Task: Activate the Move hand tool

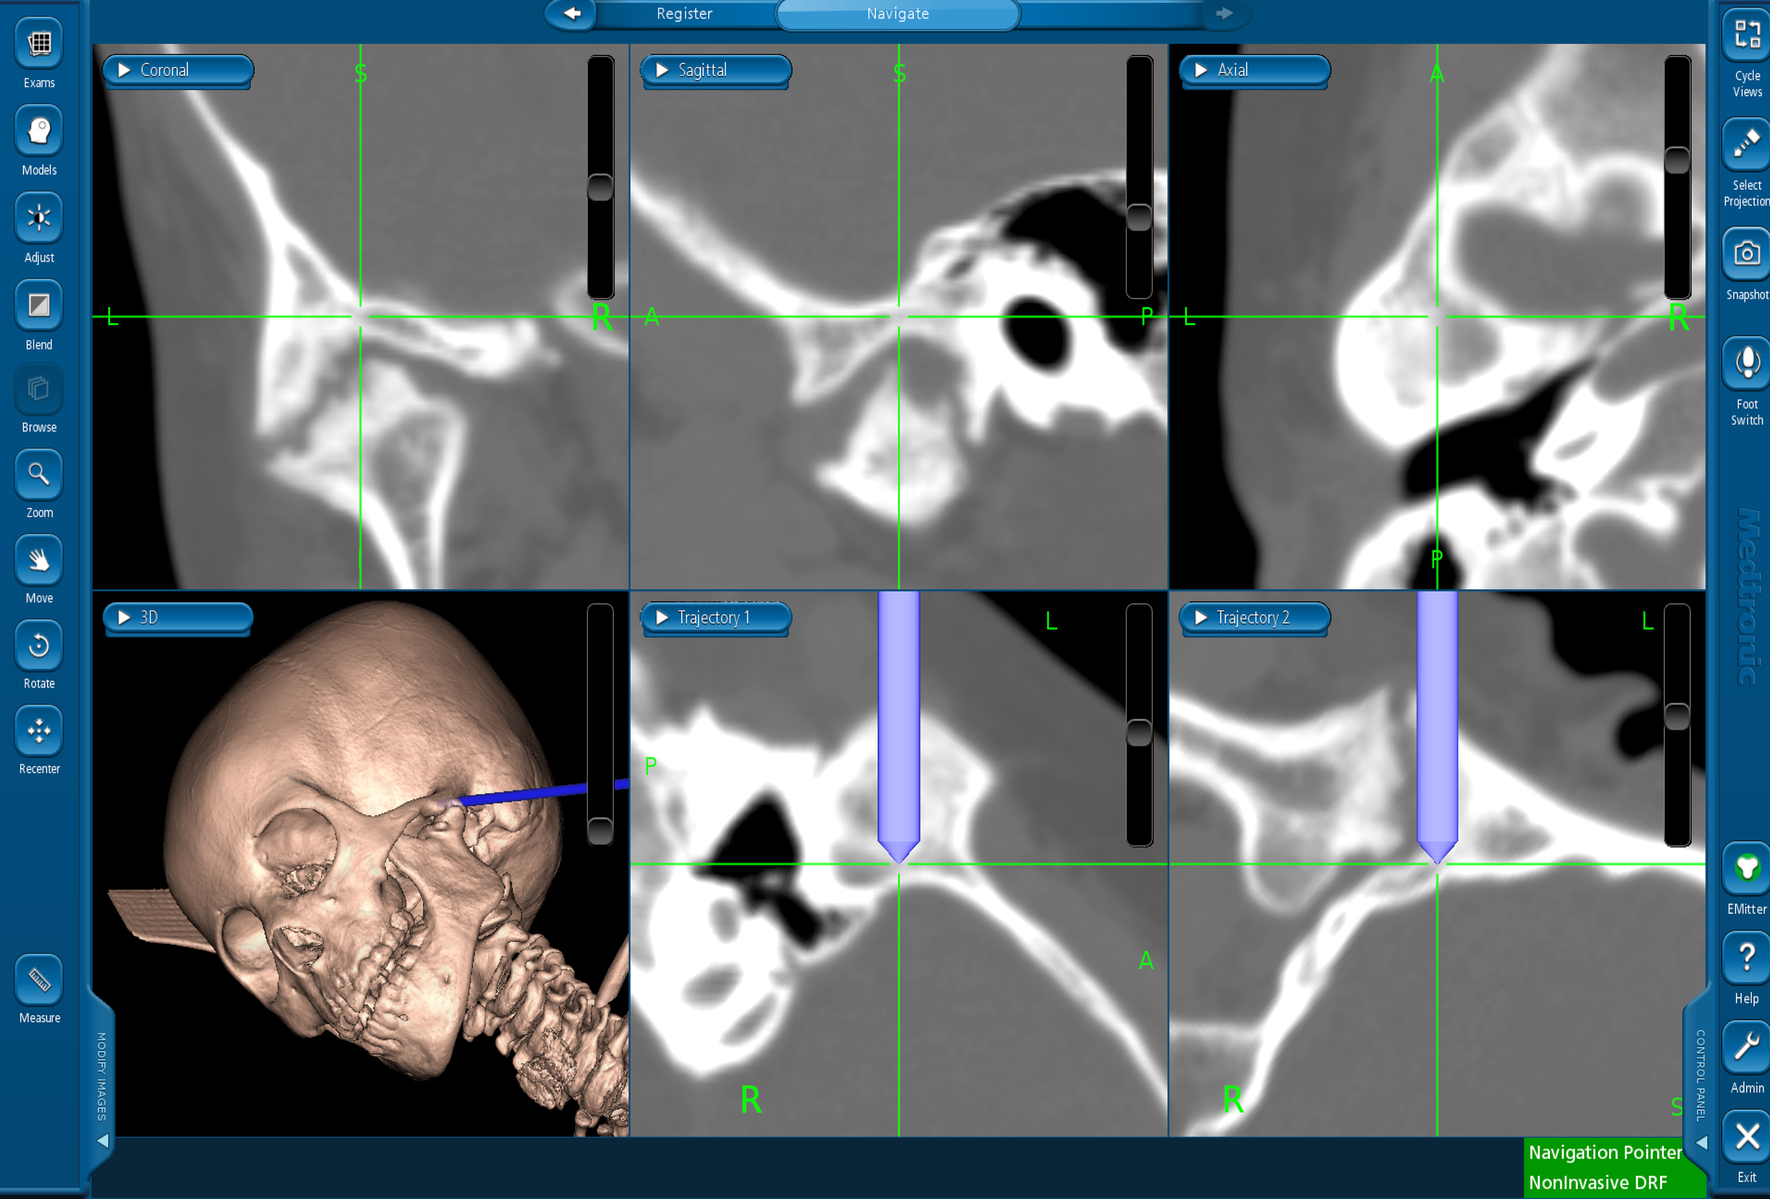Action: [x=39, y=560]
